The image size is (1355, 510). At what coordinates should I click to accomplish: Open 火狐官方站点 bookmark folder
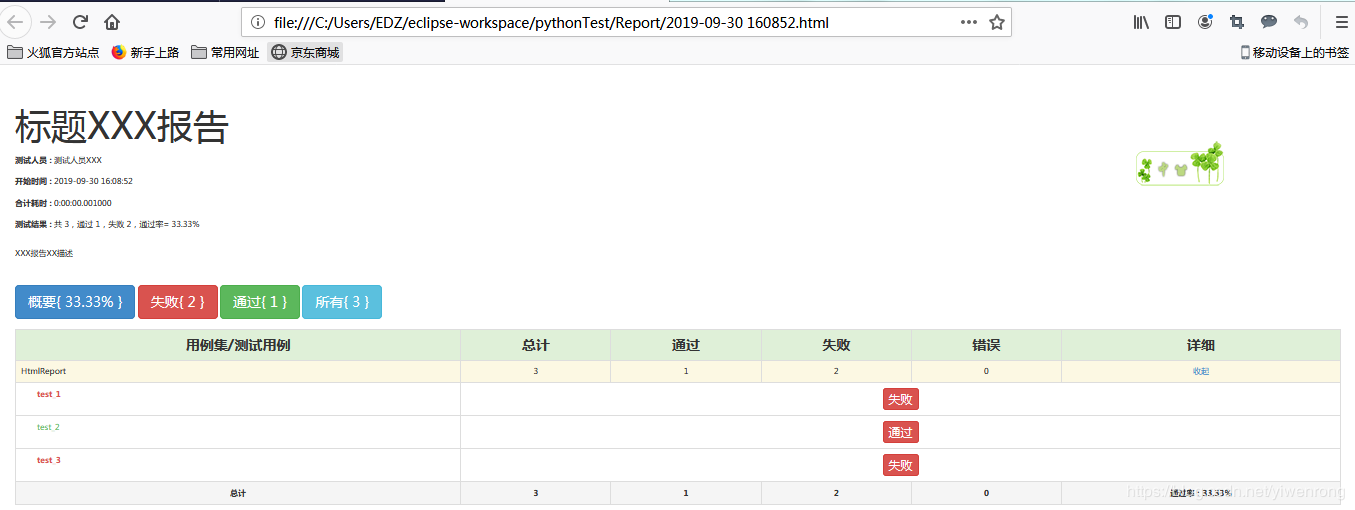(53, 52)
